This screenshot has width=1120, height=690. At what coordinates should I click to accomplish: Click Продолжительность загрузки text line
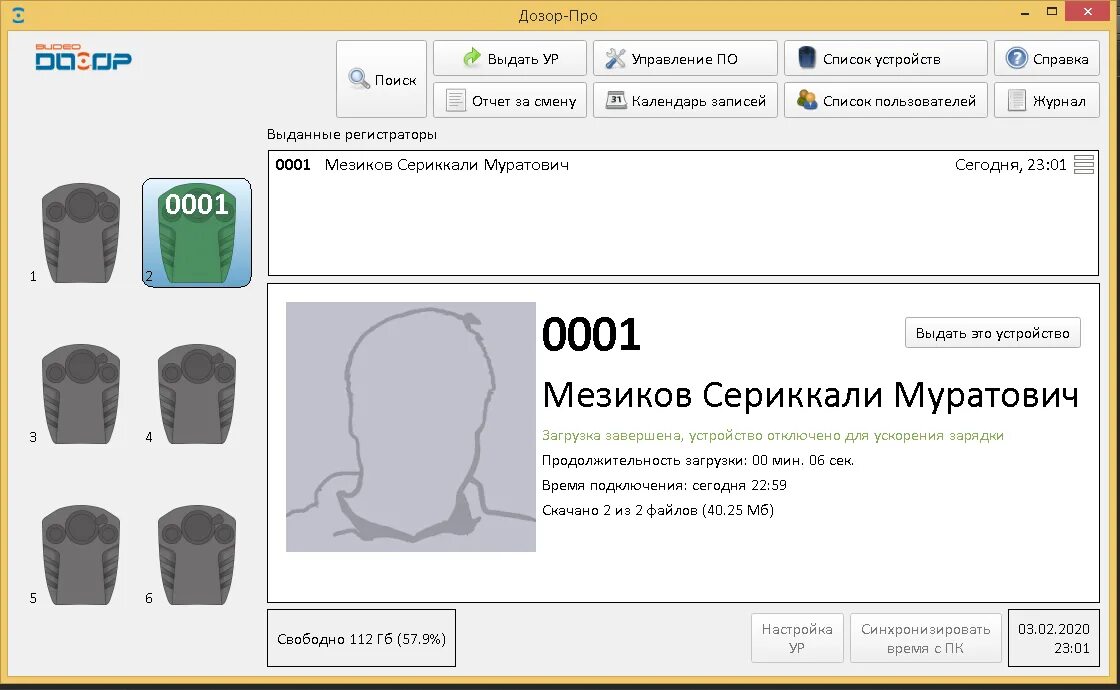[x=698, y=460]
